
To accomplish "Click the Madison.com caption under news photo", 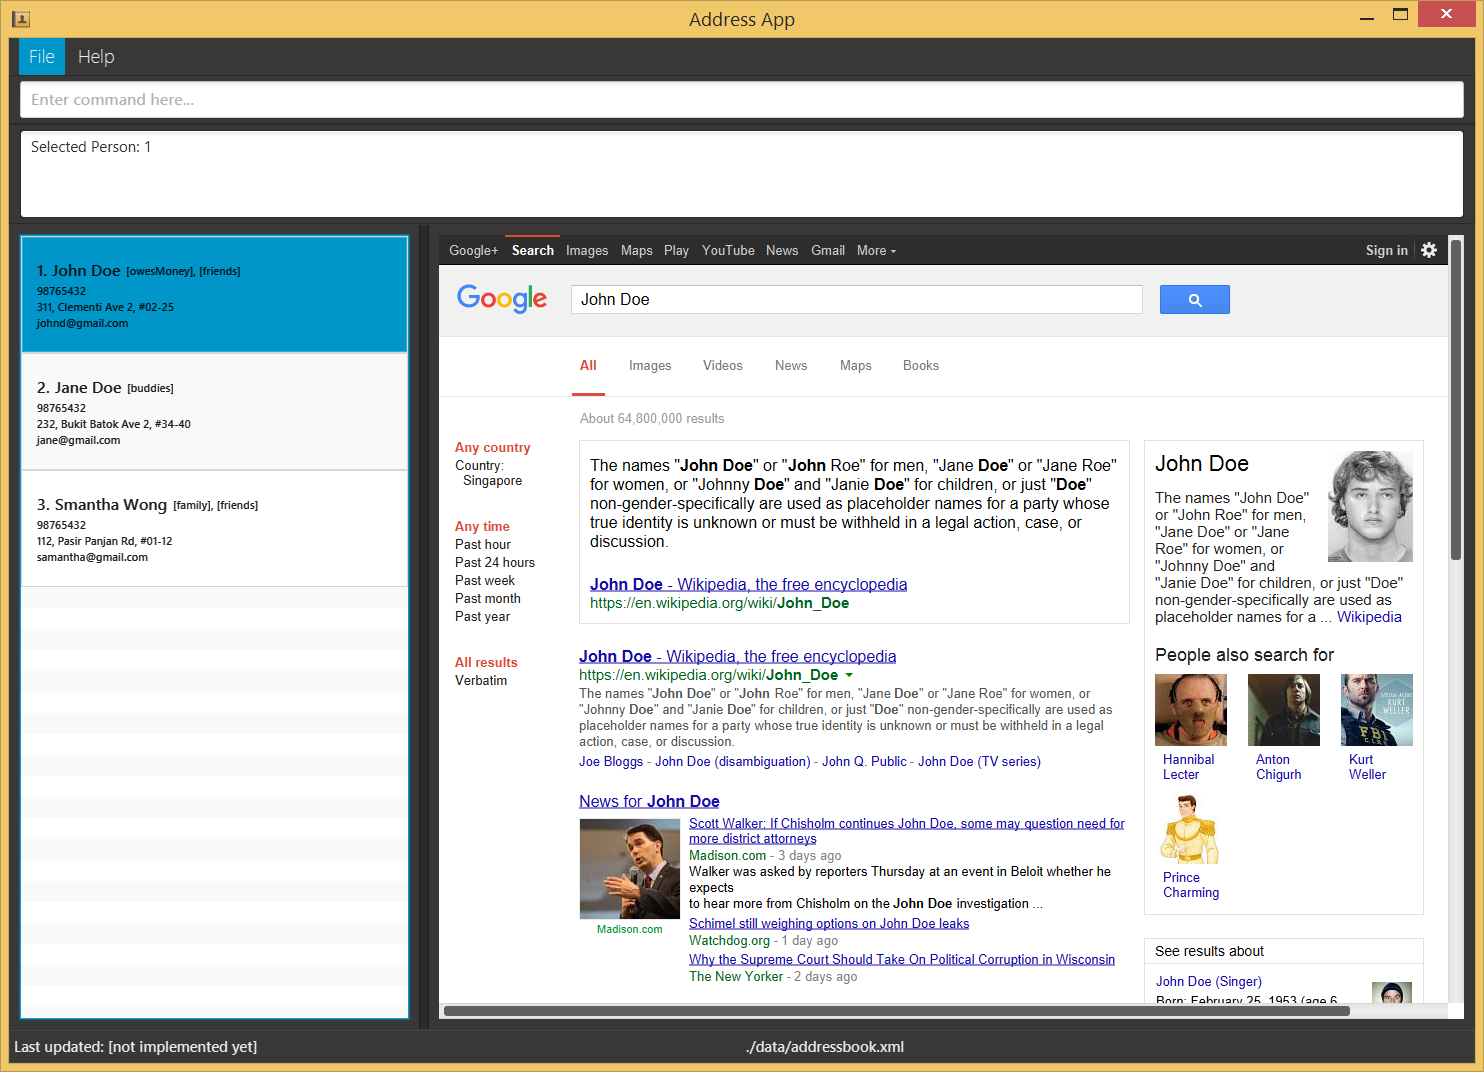I will tap(630, 930).
